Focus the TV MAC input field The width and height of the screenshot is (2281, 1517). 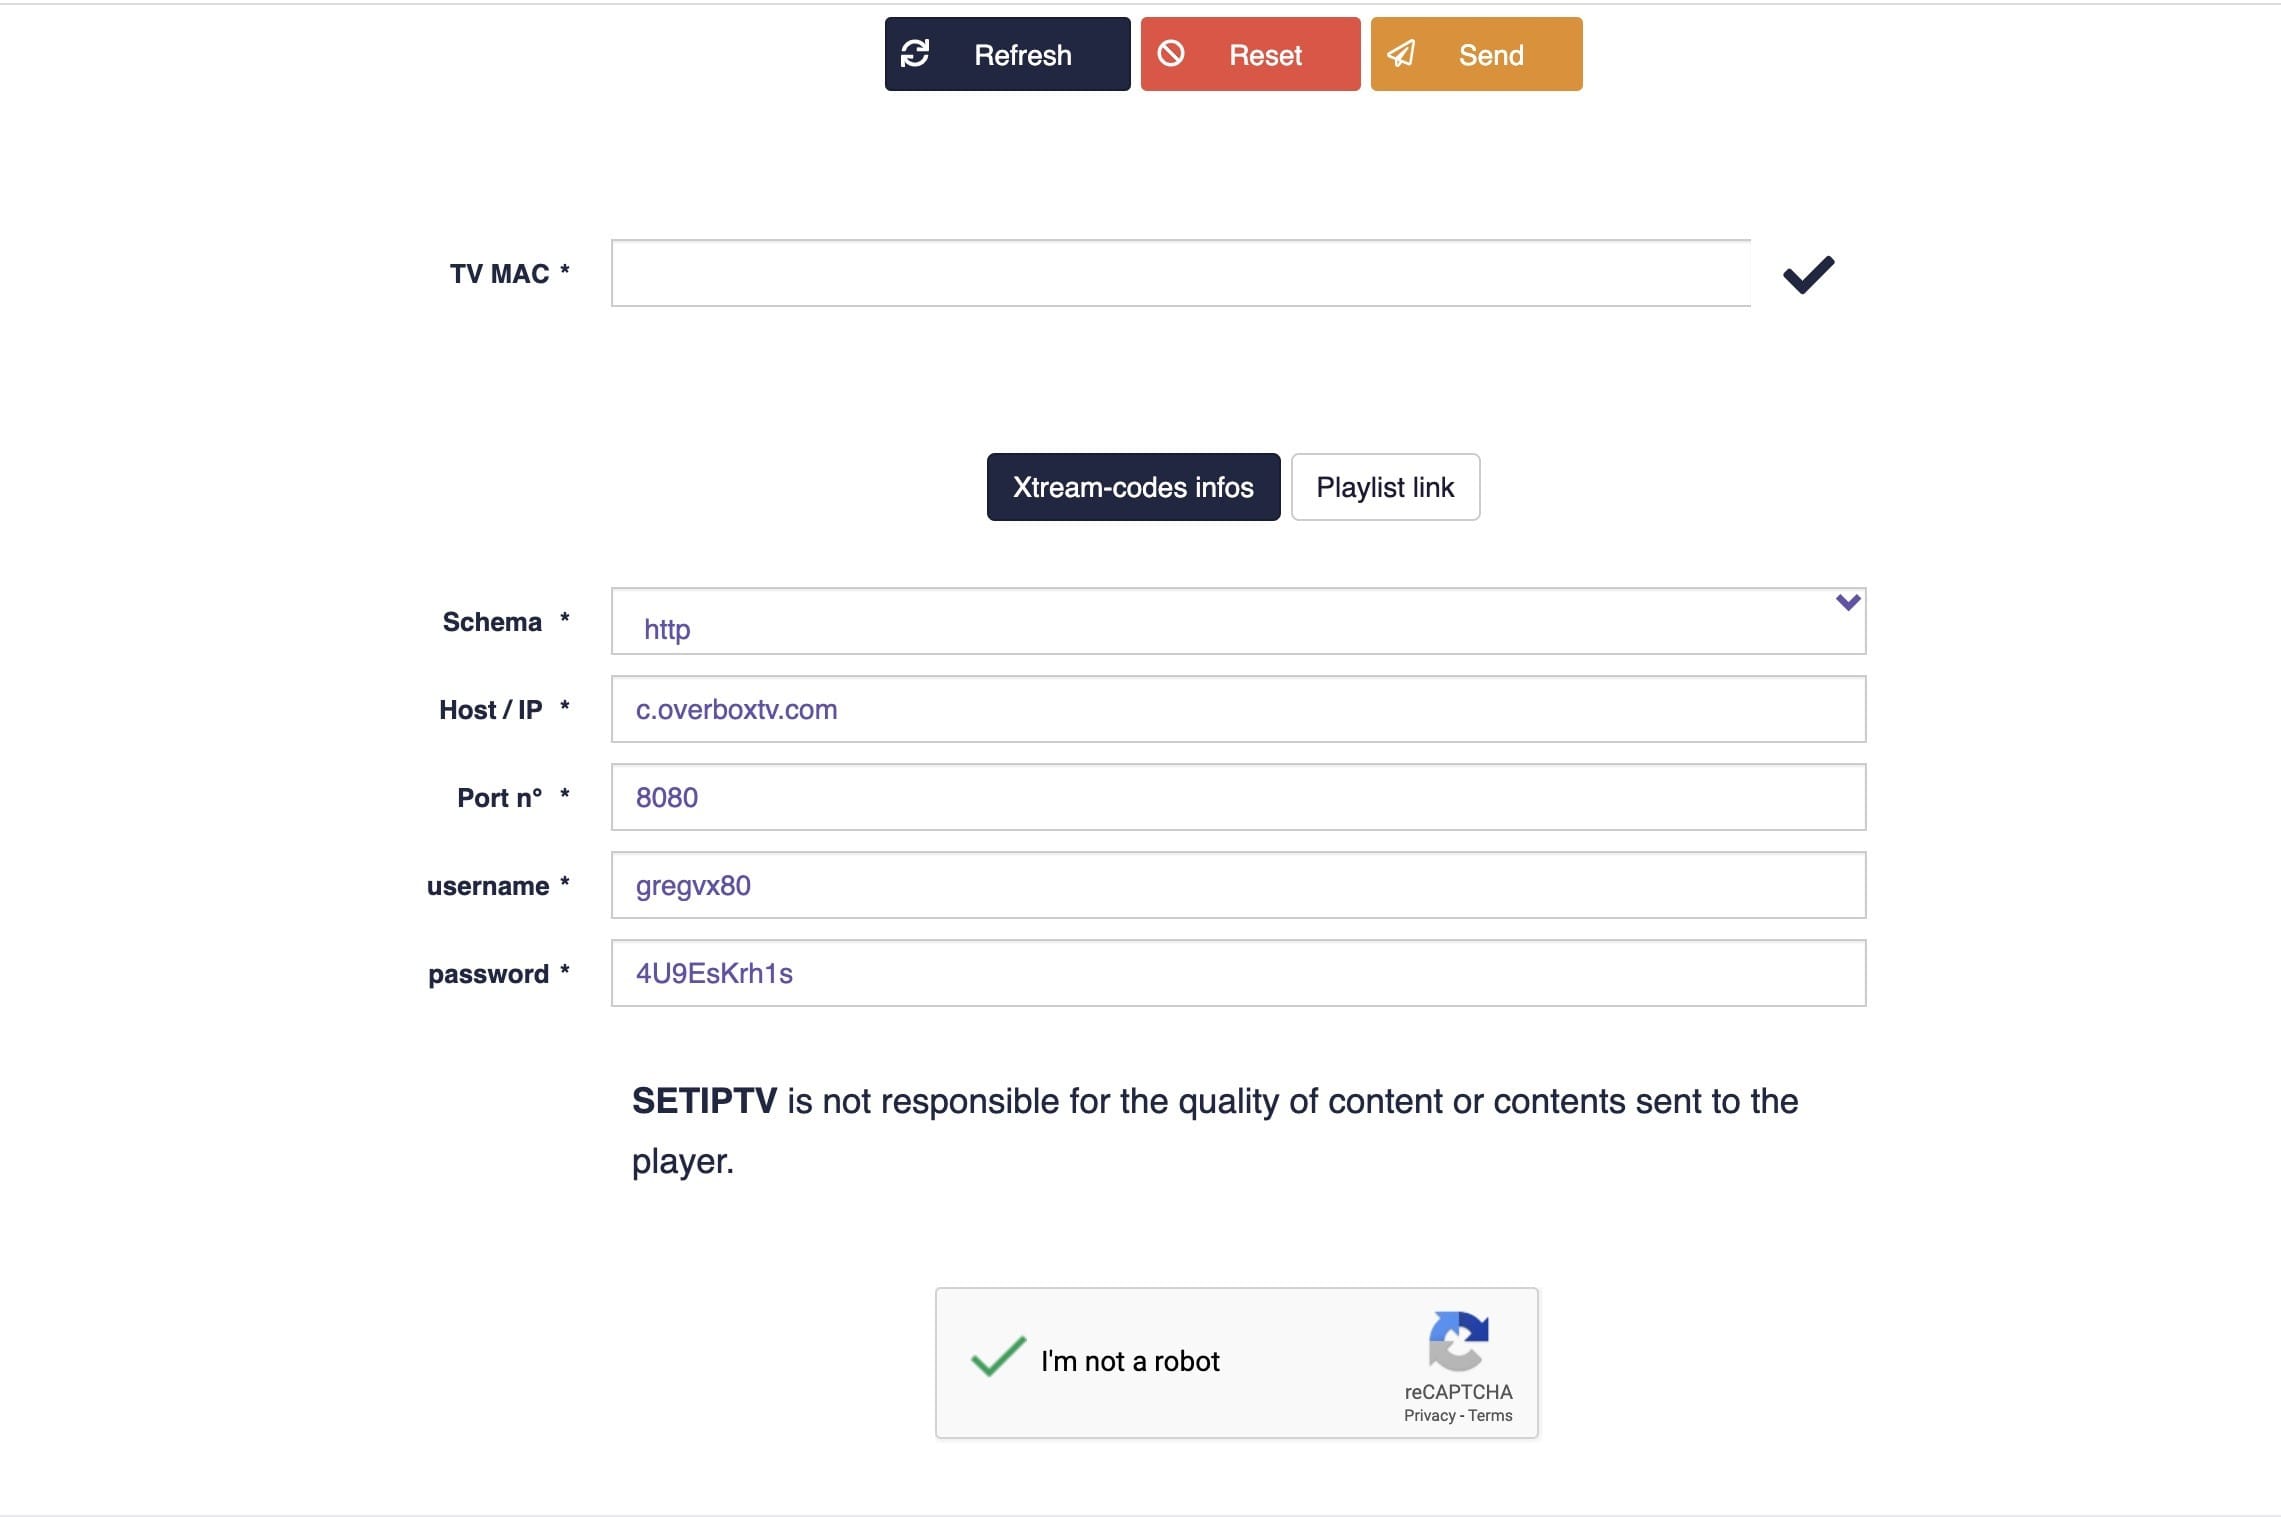coord(1180,273)
